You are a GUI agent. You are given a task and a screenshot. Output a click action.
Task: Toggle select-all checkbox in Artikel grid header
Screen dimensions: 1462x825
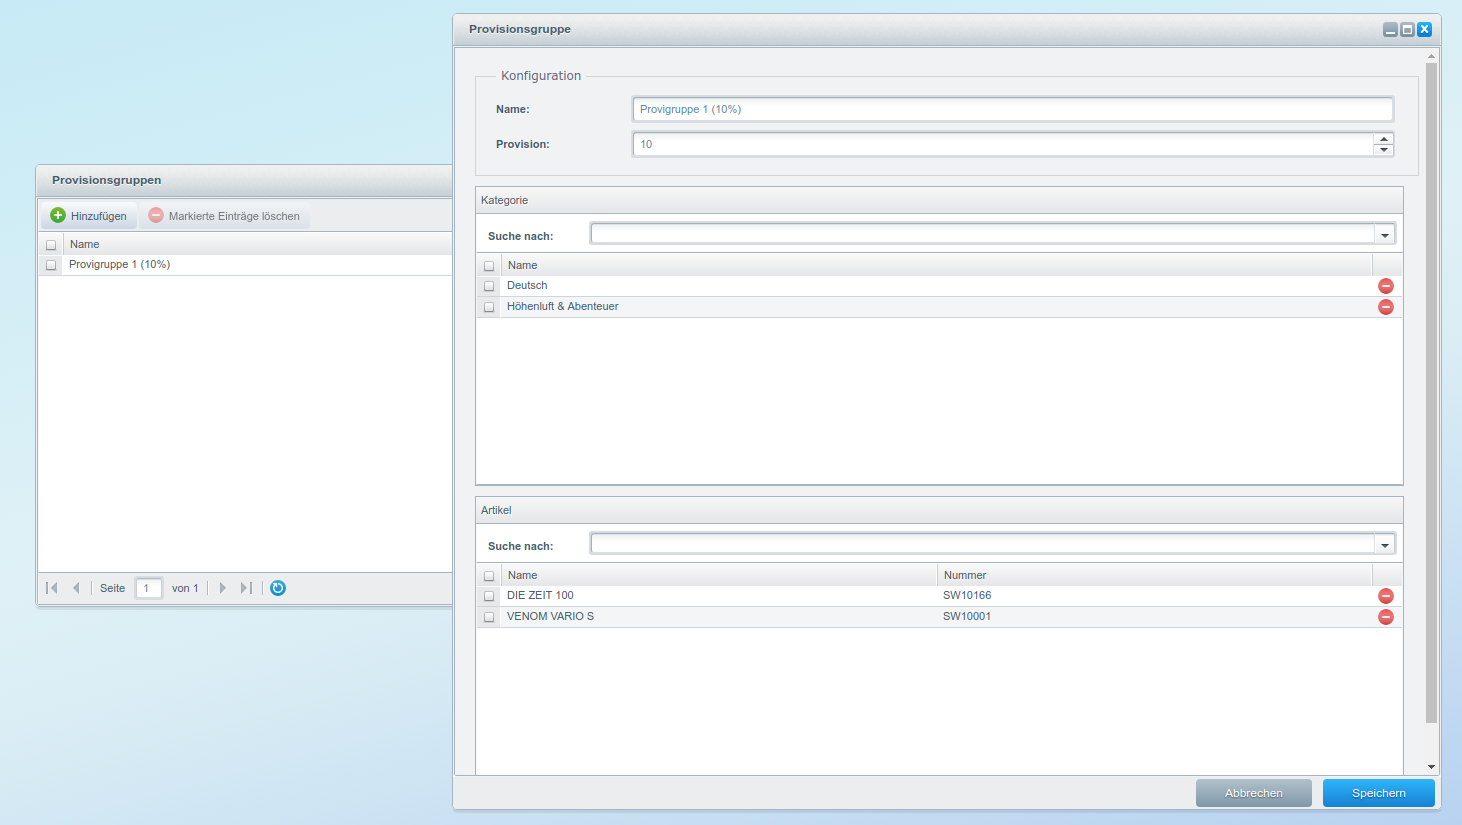[x=489, y=576]
